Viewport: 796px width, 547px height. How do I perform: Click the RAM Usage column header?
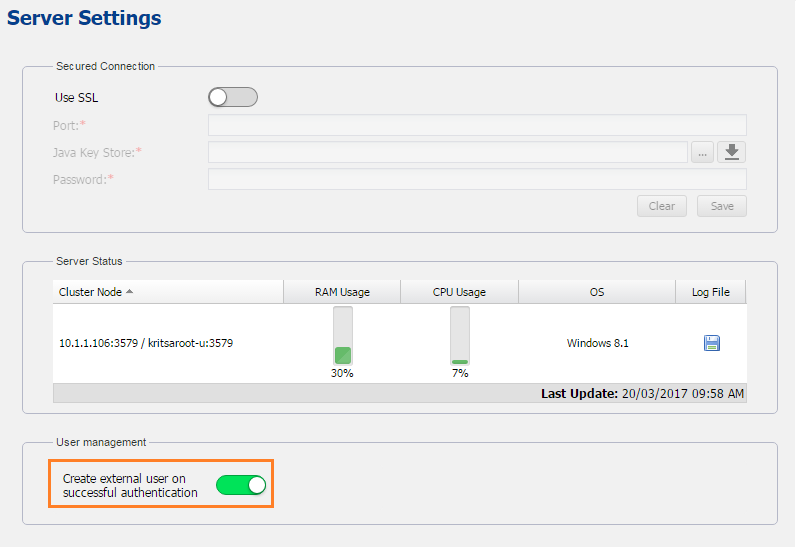pos(342,292)
